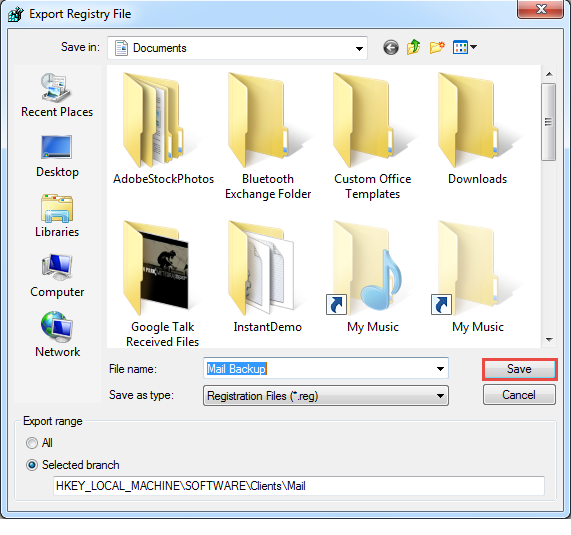This screenshot has height=535, width=571.
Task: Click the Save button
Action: tap(519, 369)
